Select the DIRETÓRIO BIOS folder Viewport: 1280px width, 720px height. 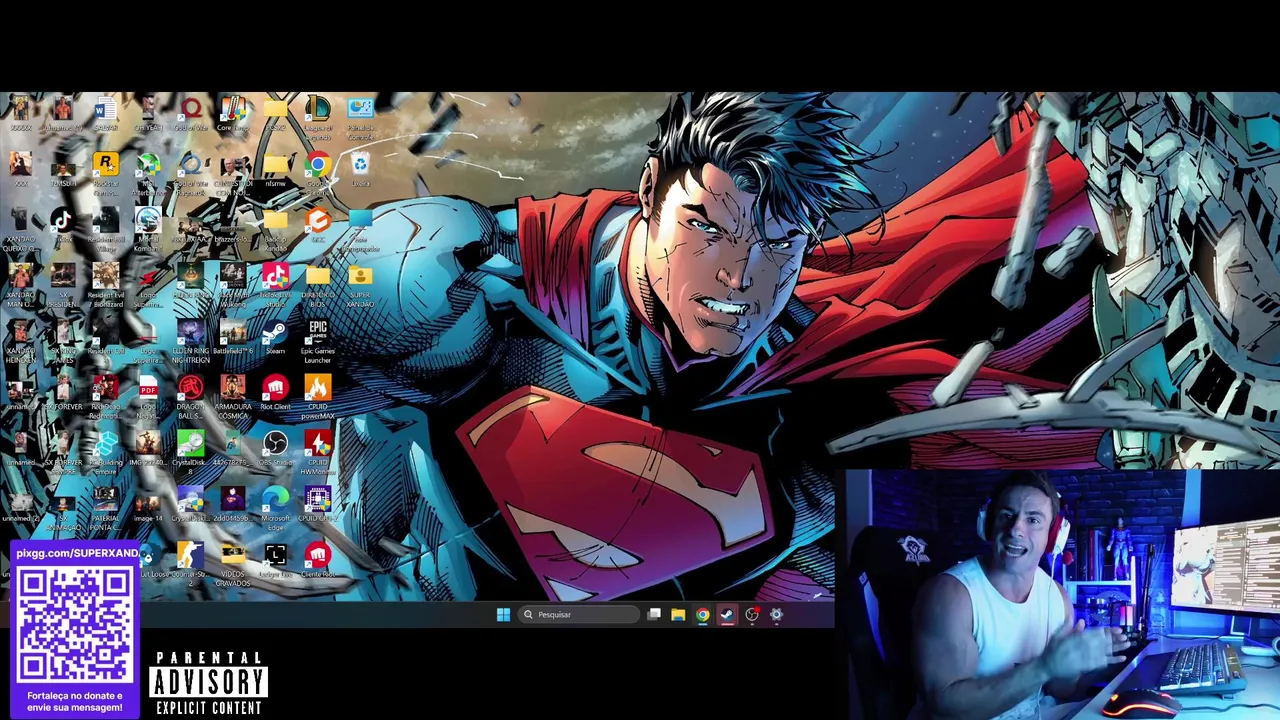(x=318, y=286)
